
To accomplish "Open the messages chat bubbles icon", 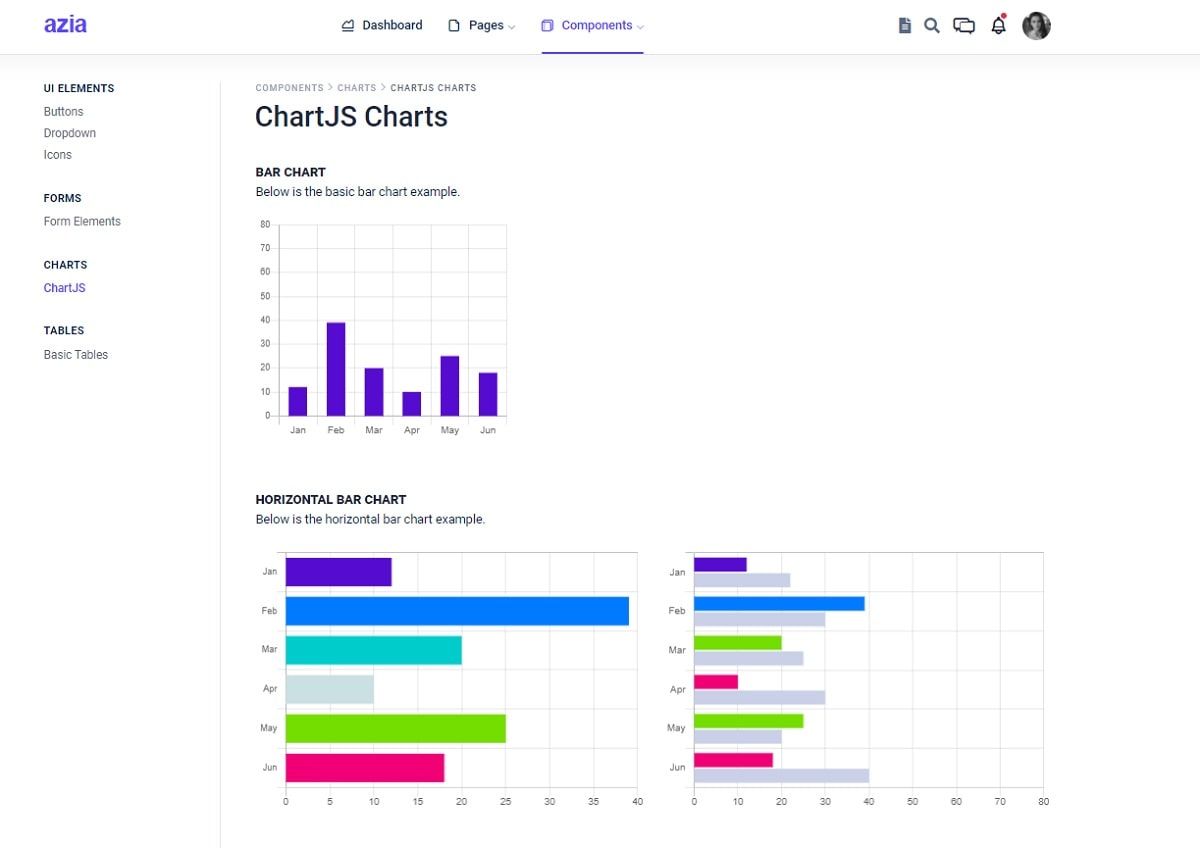I will click(964, 26).
